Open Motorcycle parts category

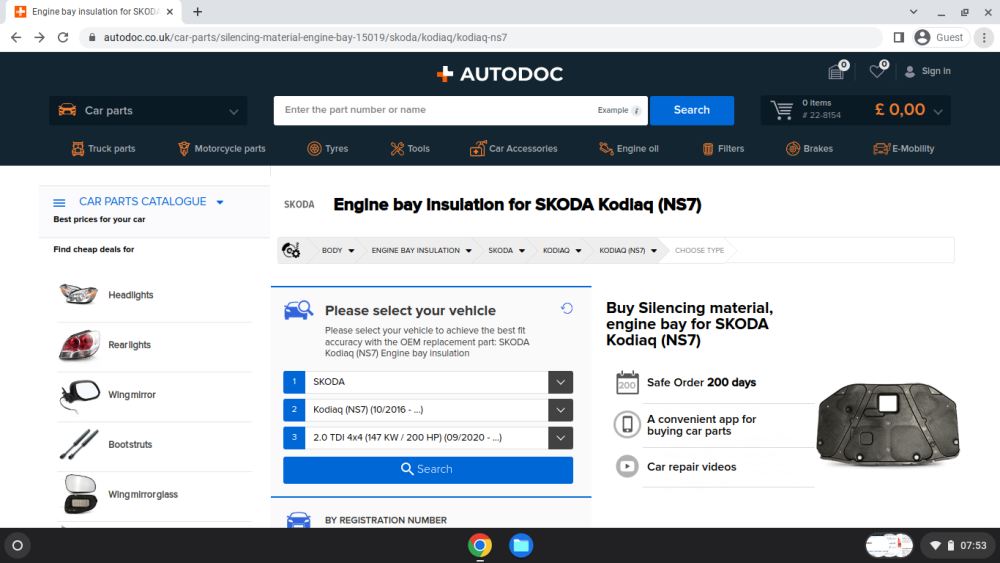(x=221, y=149)
